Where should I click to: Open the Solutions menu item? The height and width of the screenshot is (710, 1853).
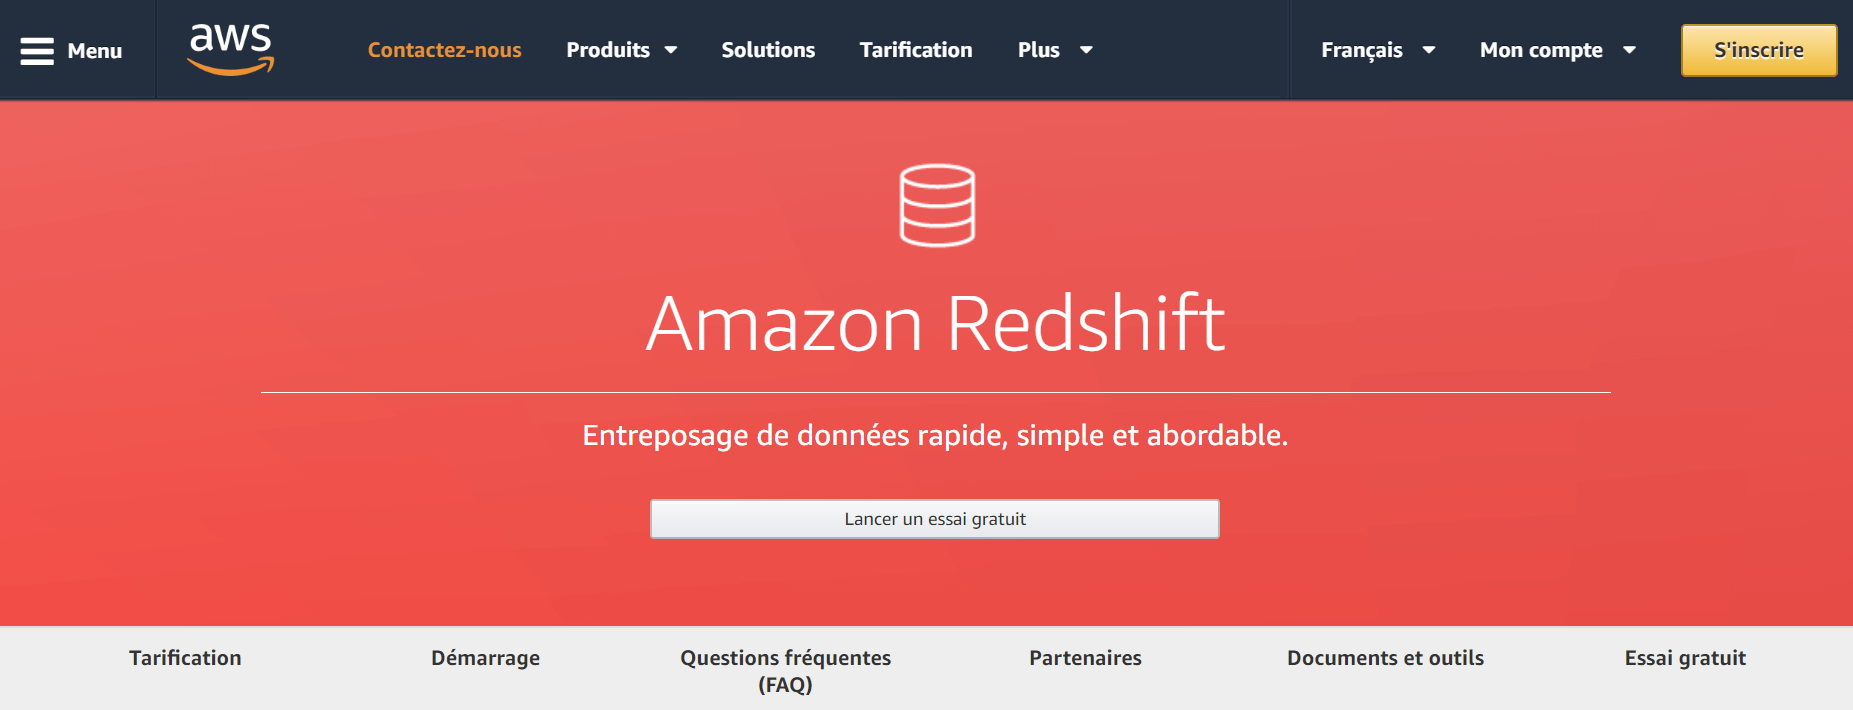(x=768, y=50)
